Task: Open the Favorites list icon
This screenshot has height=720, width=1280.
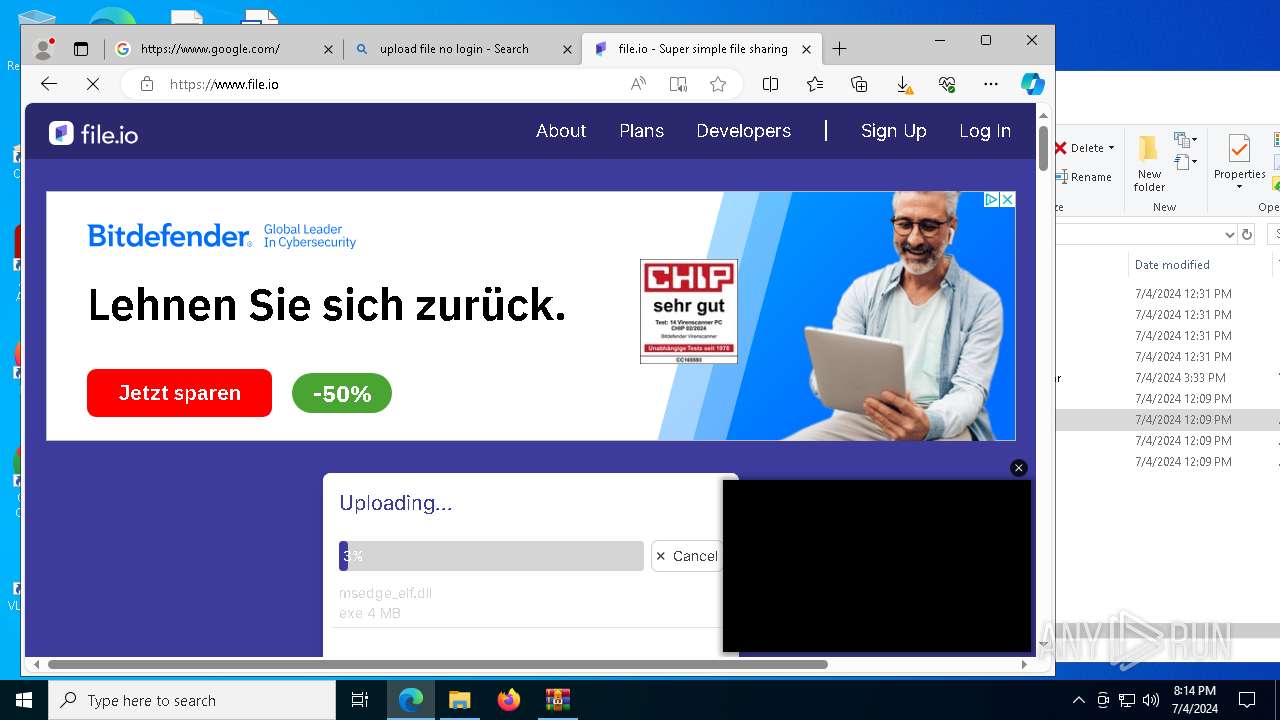Action: coord(815,85)
